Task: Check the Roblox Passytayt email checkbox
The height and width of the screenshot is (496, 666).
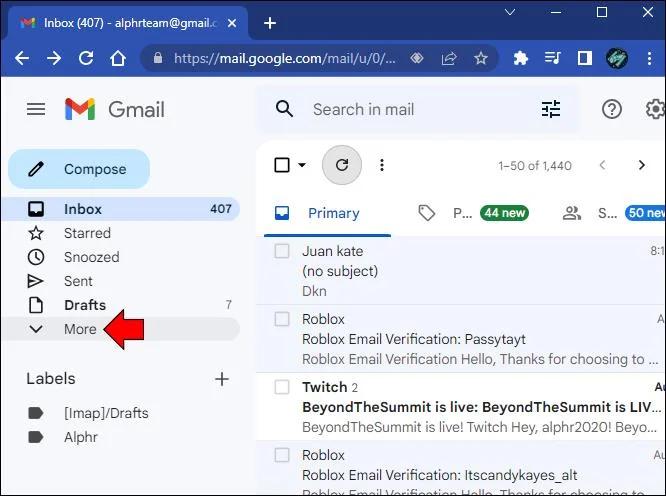Action: click(x=282, y=319)
